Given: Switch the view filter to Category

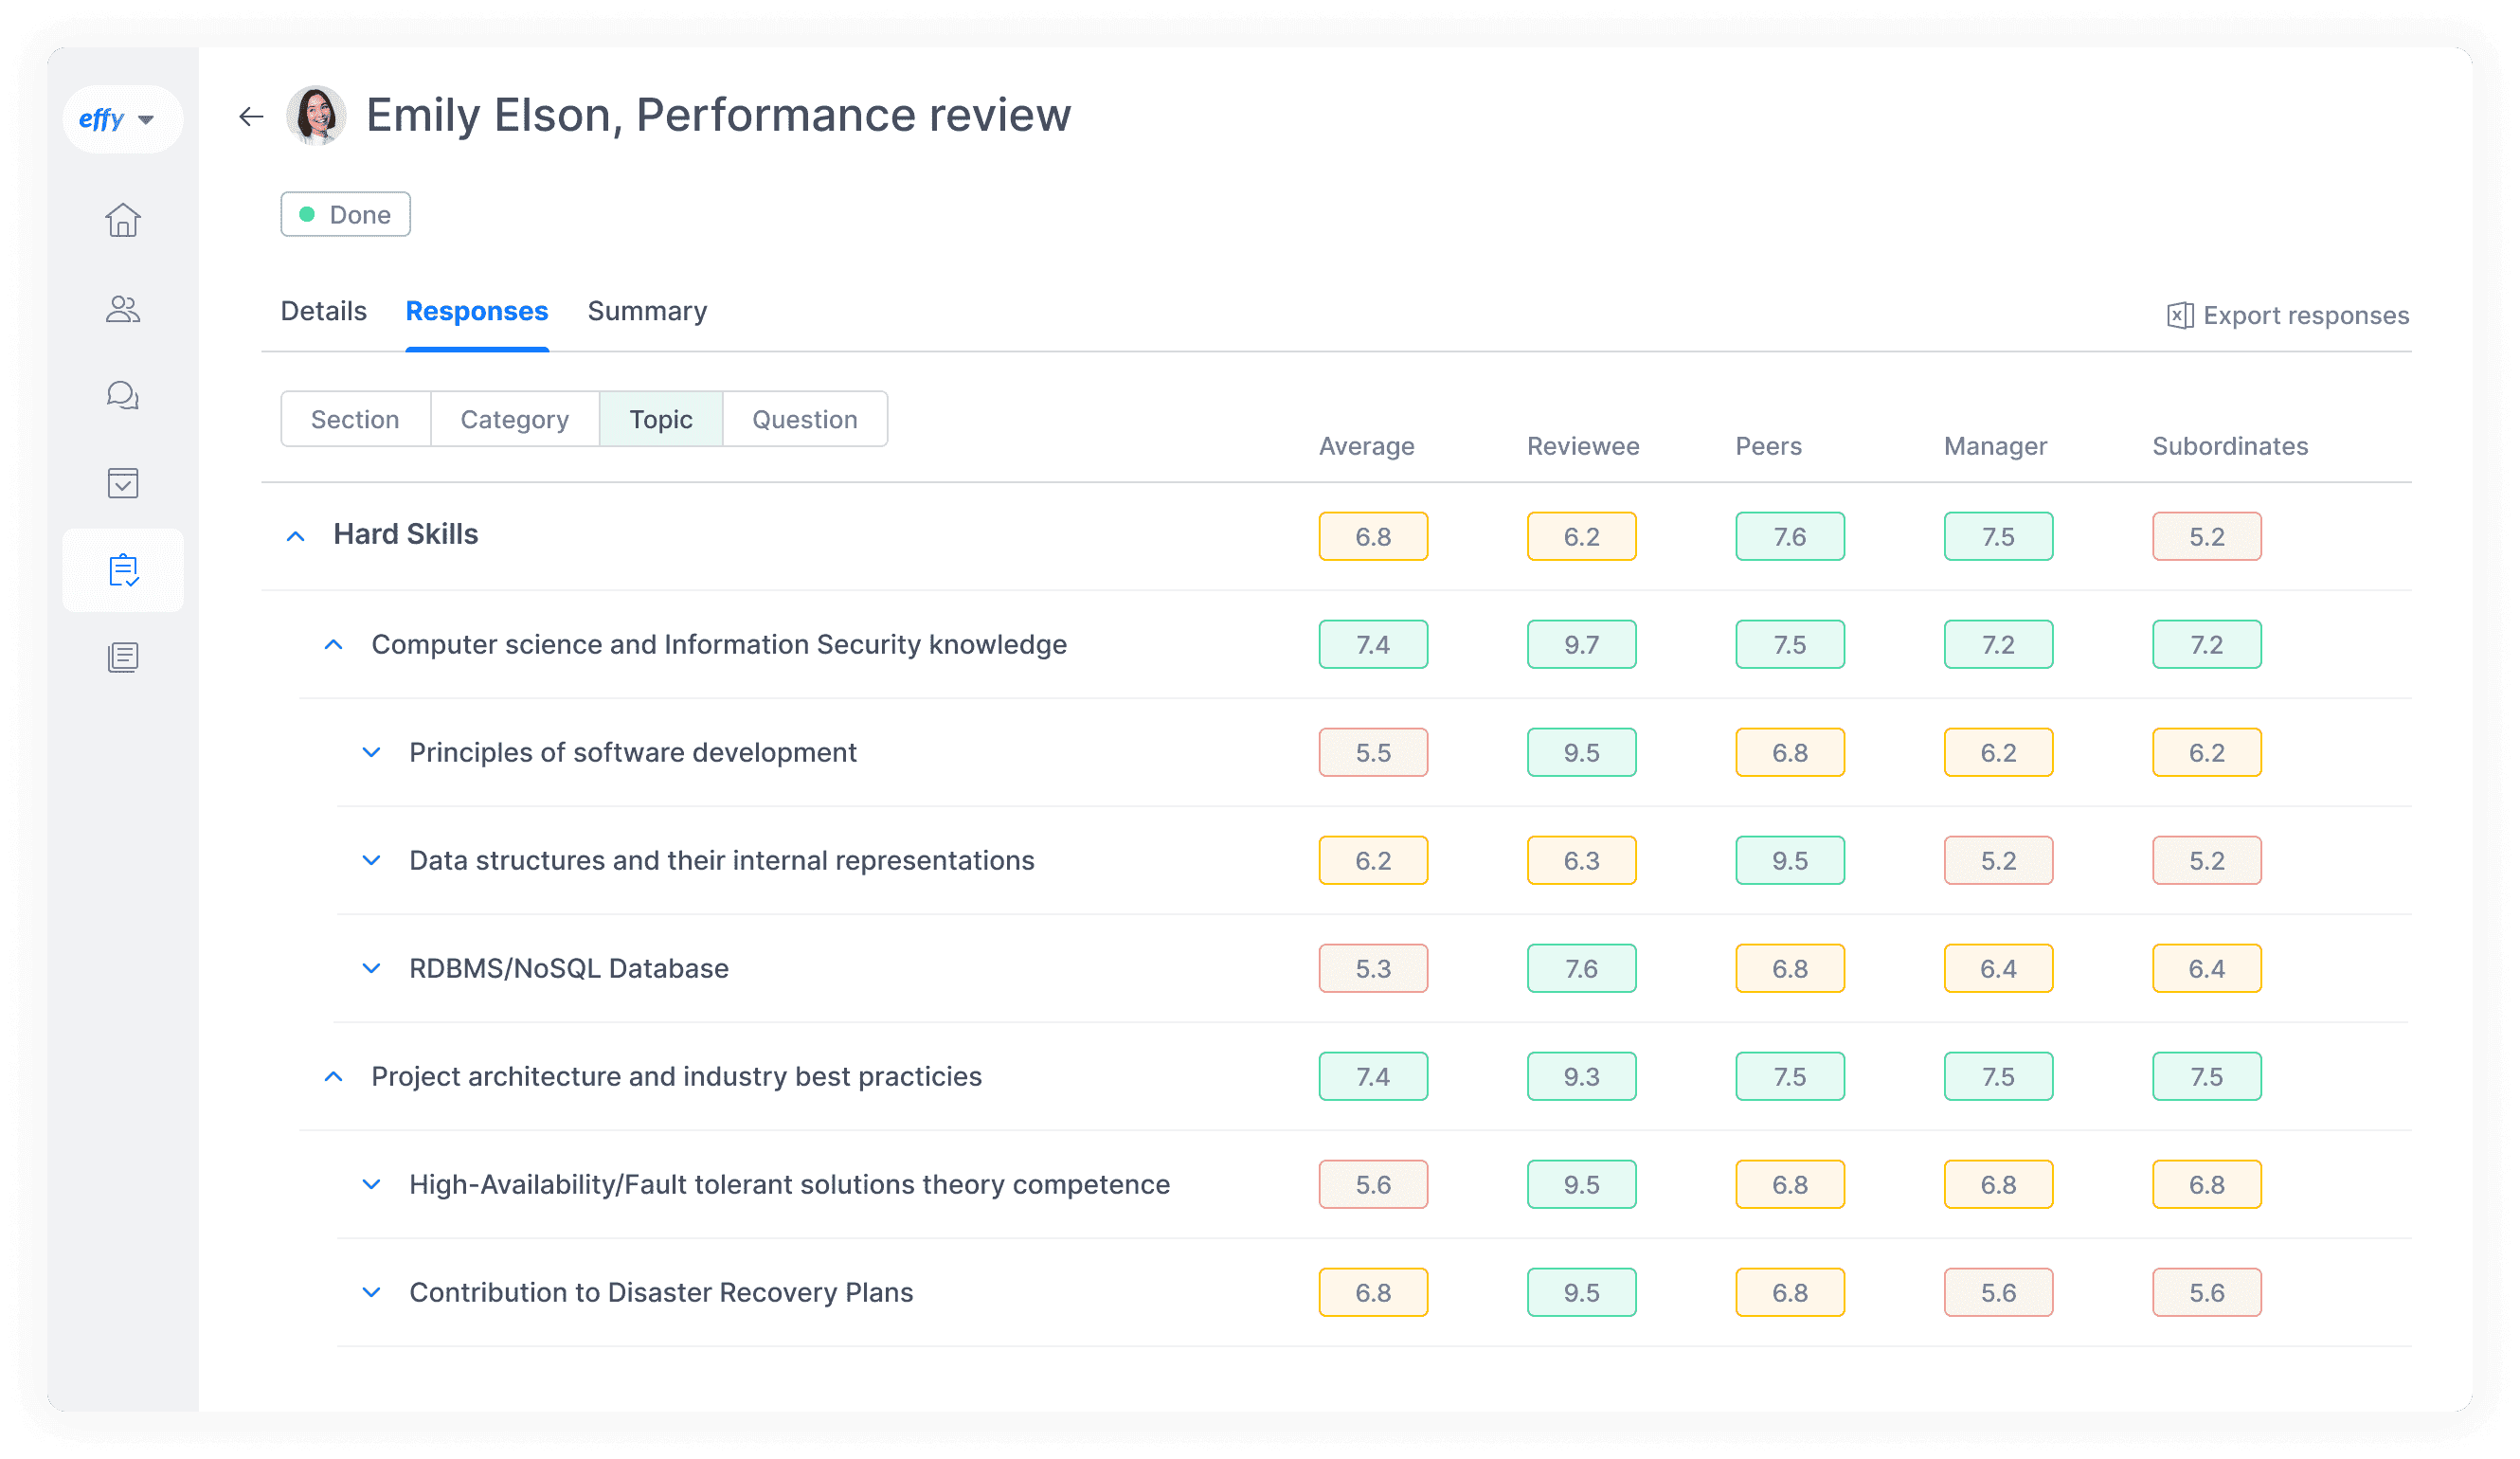Looking at the screenshot, I should (x=514, y=418).
